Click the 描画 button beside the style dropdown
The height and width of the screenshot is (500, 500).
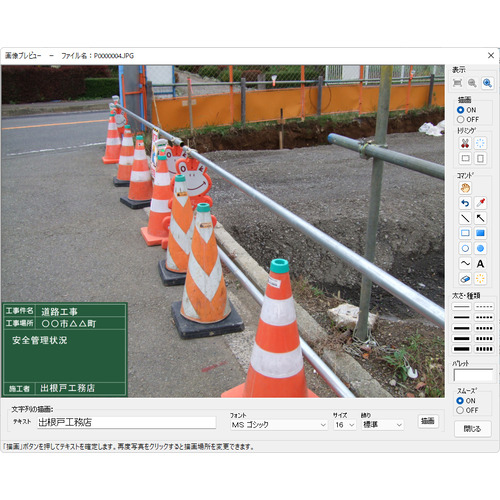tap(428, 421)
